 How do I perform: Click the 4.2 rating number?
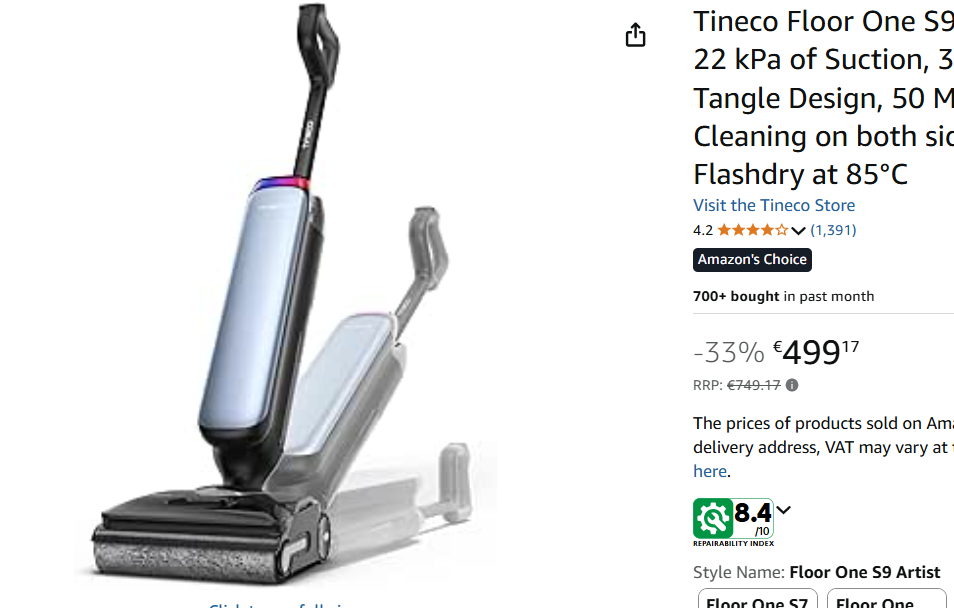tap(703, 230)
